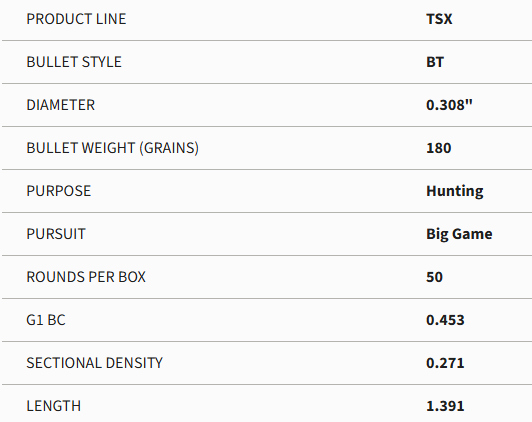Click the DIAMETER label
Image resolution: width=532 pixels, height=422 pixels.
(61, 105)
